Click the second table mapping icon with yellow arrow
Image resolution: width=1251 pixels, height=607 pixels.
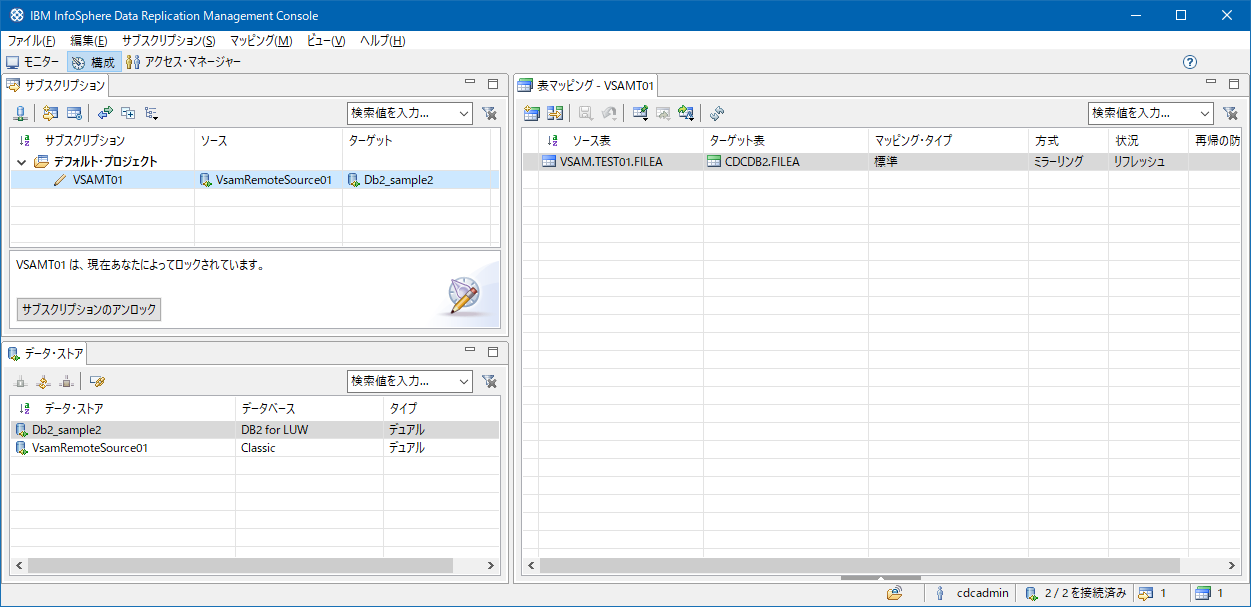(555, 113)
